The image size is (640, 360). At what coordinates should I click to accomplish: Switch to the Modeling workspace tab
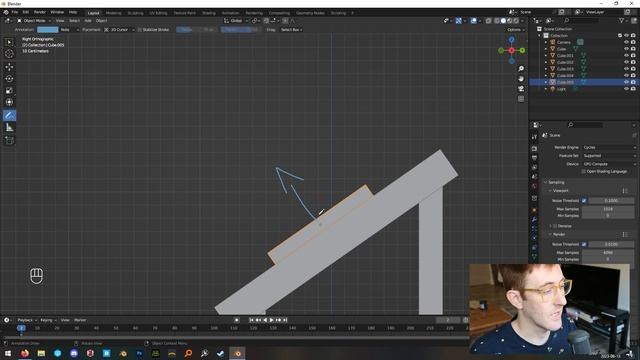113,13
